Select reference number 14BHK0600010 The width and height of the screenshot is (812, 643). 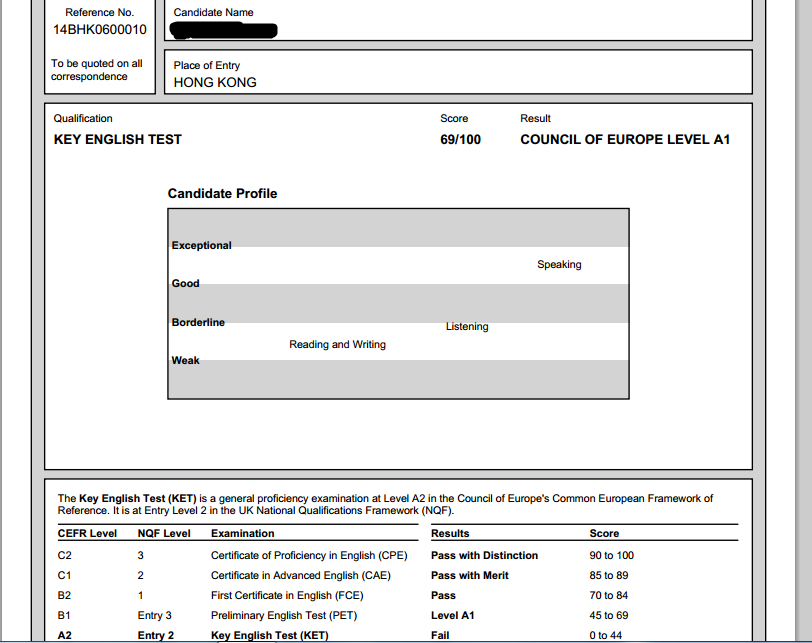(99, 30)
